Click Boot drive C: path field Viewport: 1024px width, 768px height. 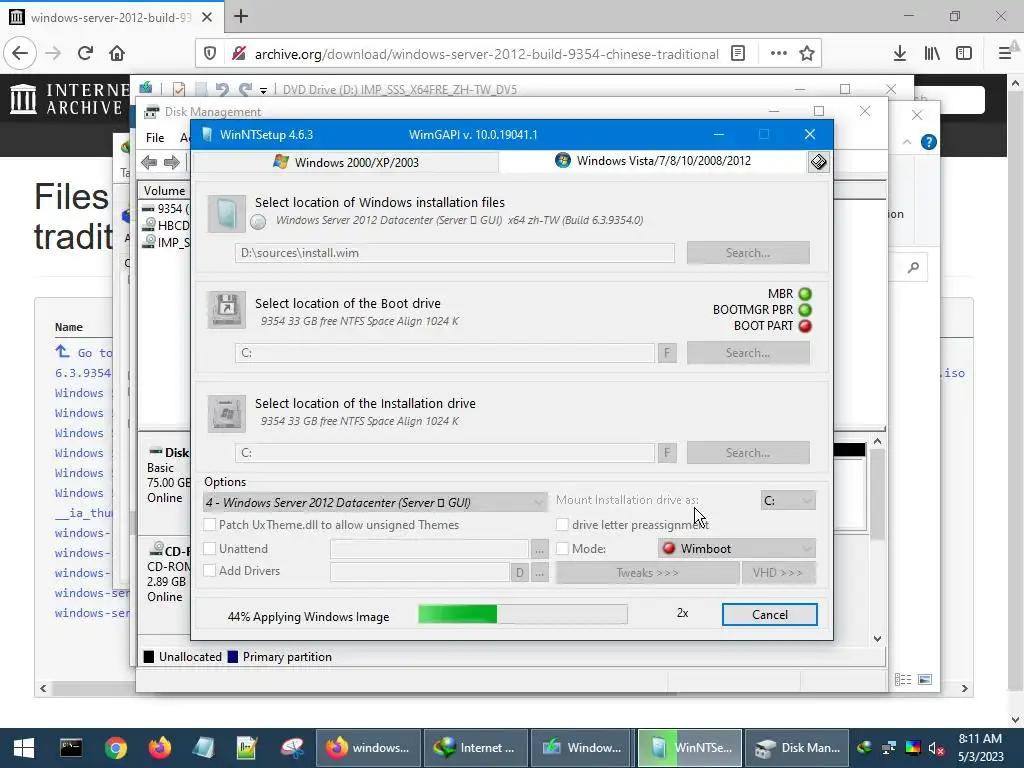click(445, 353)
